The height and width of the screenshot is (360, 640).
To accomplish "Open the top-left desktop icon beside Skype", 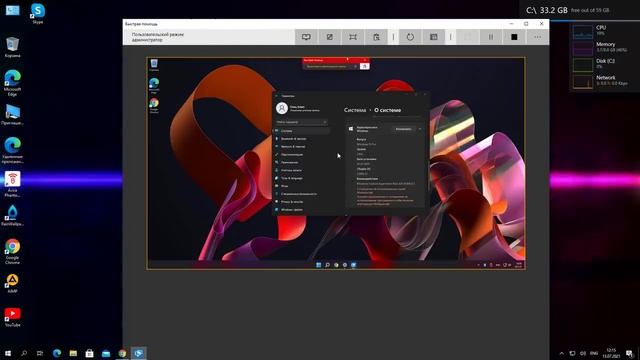I will 12,10.
